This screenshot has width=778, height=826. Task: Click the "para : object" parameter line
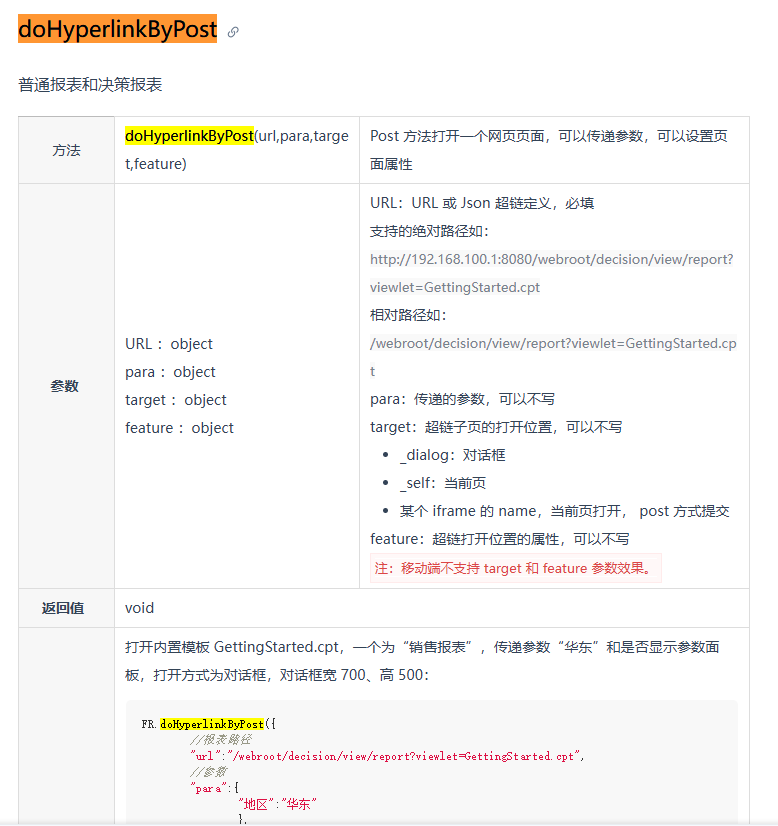pyautogui.click(x=170, y=372)
